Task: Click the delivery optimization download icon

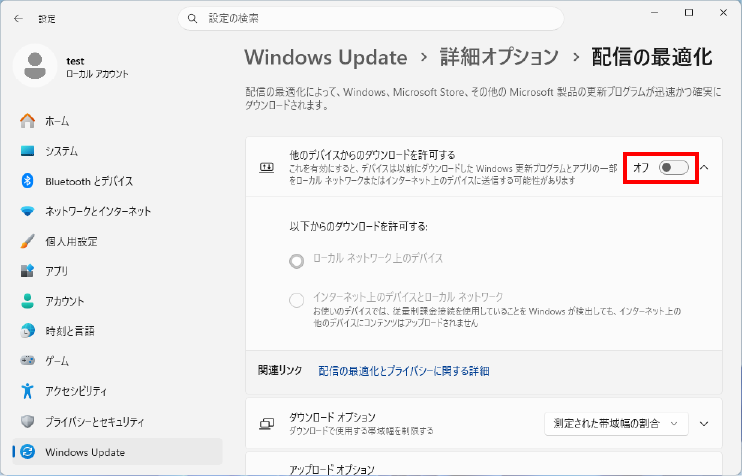Action: coord(266,167)
